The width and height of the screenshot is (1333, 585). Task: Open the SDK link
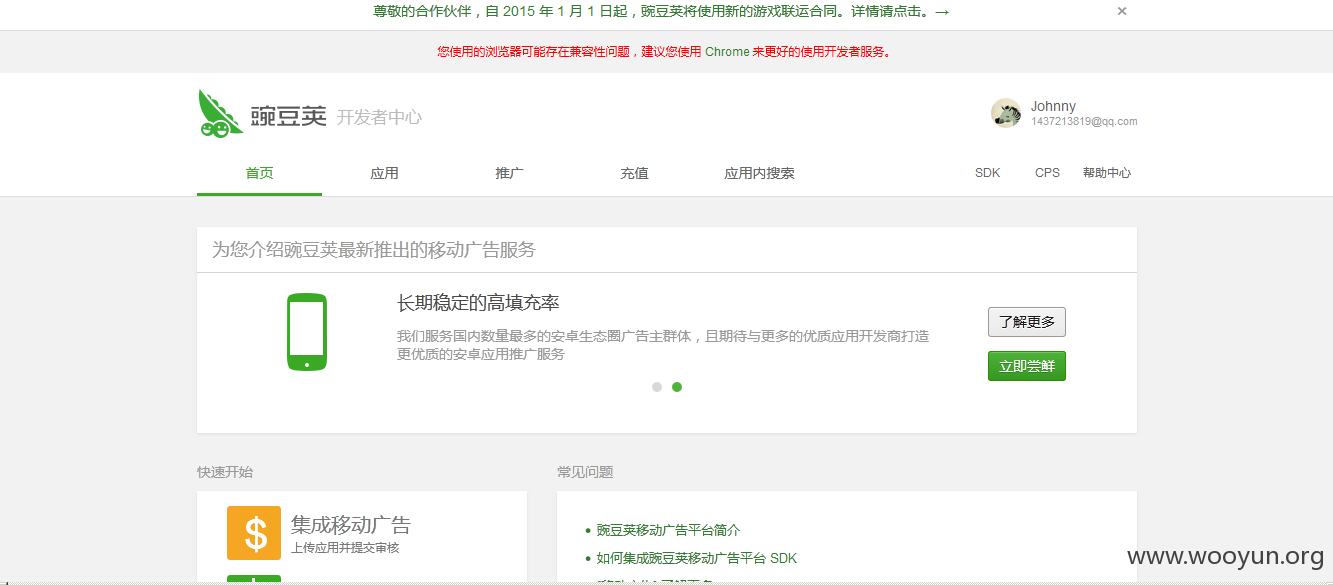(x=987, y=173)
